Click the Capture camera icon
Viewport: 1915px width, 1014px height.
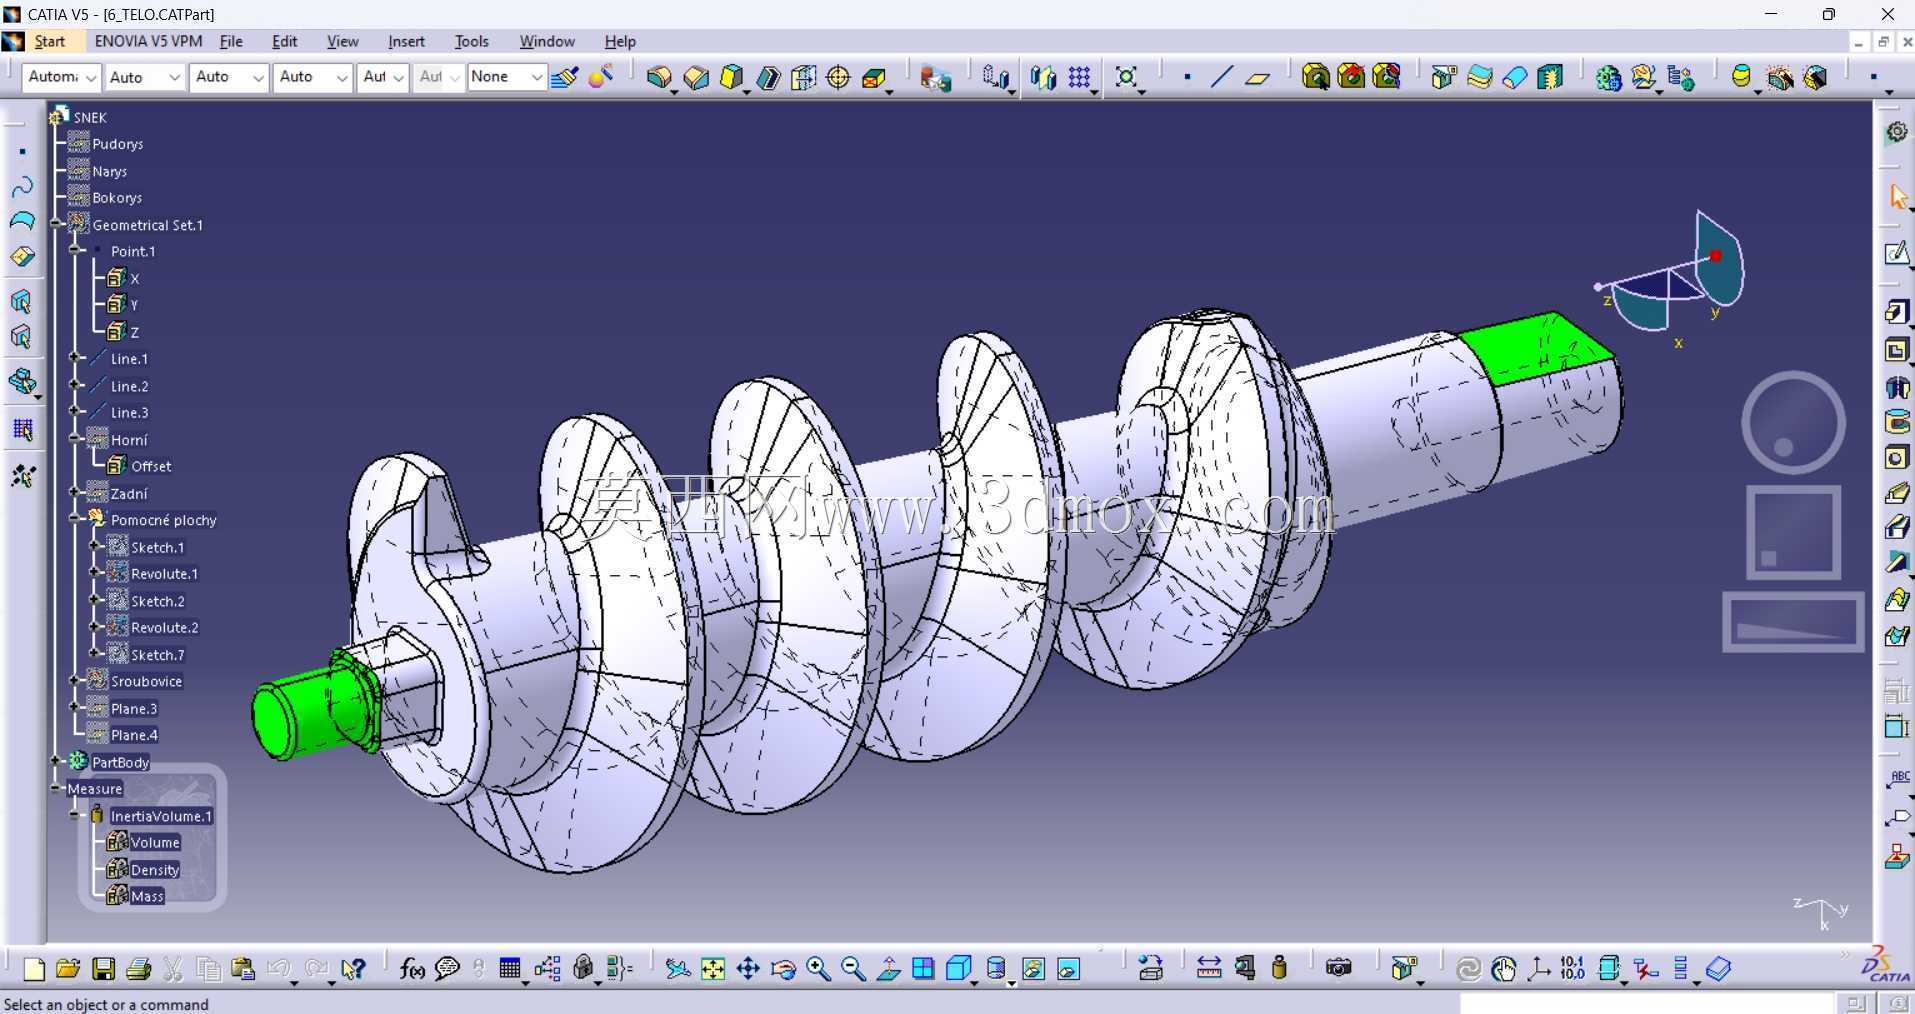[x=1338, y=968]
